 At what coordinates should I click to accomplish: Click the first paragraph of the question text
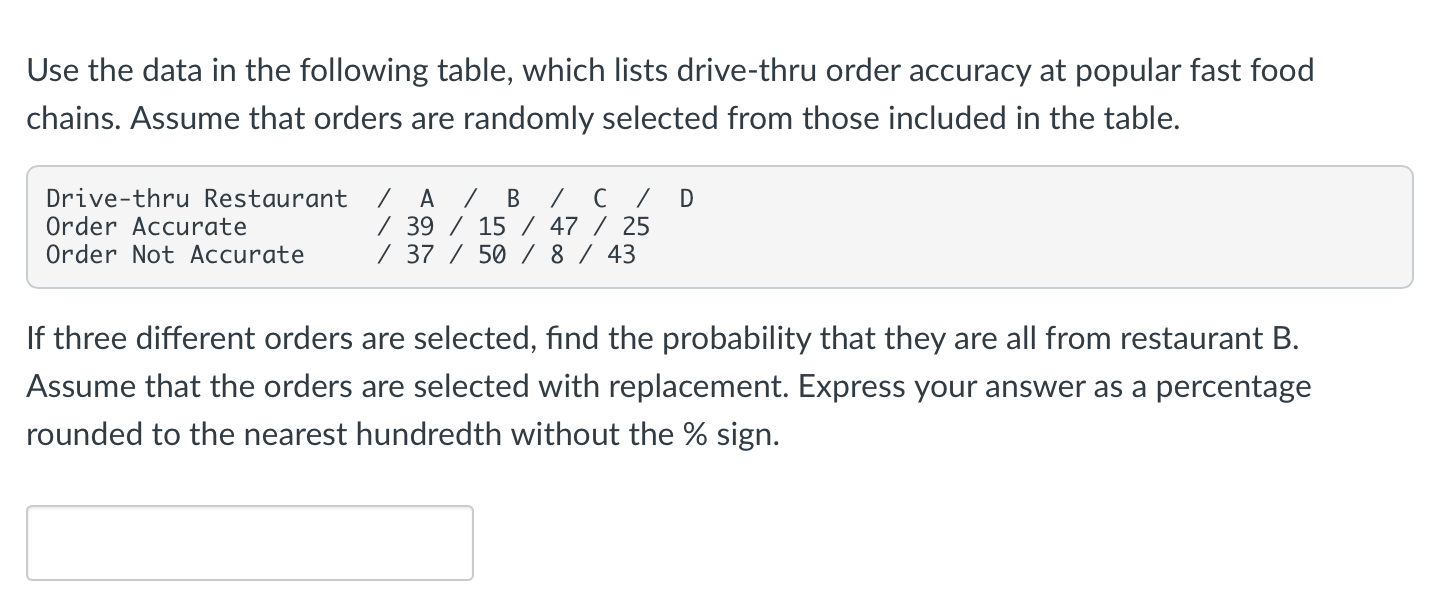670,94
